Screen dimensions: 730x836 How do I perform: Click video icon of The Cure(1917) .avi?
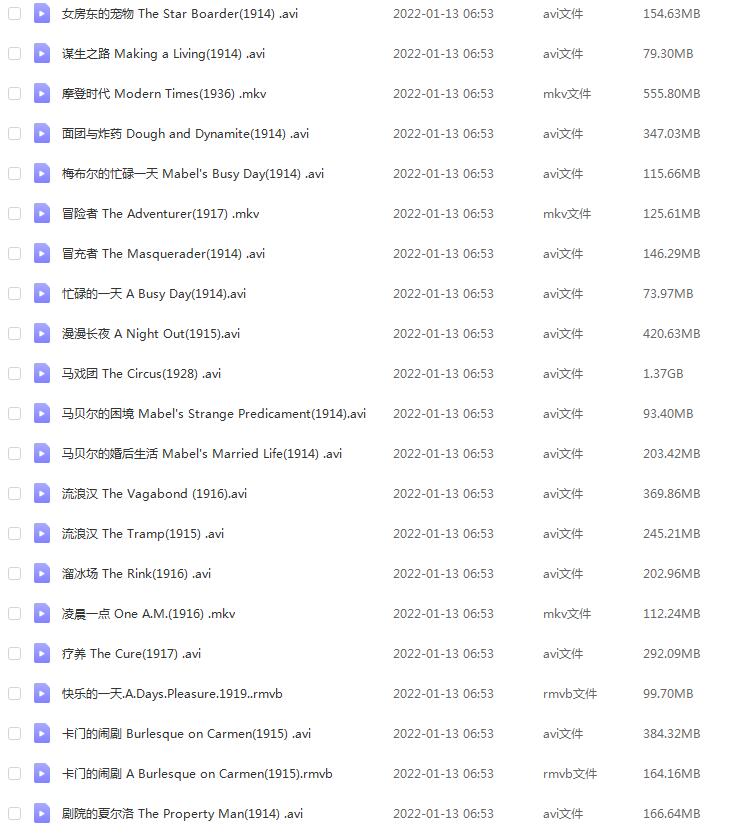tap(42, 654)
